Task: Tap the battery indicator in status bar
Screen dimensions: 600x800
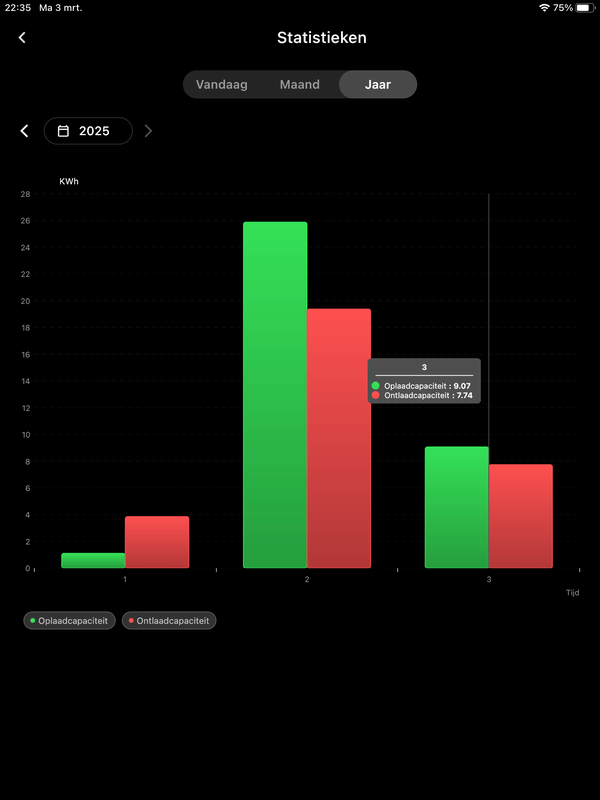Action: 586,8
